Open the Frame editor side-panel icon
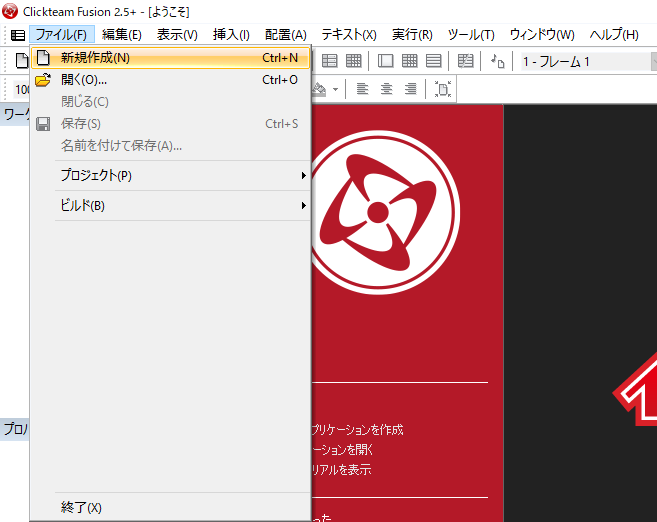657x522 pixels. click(385, 61)
